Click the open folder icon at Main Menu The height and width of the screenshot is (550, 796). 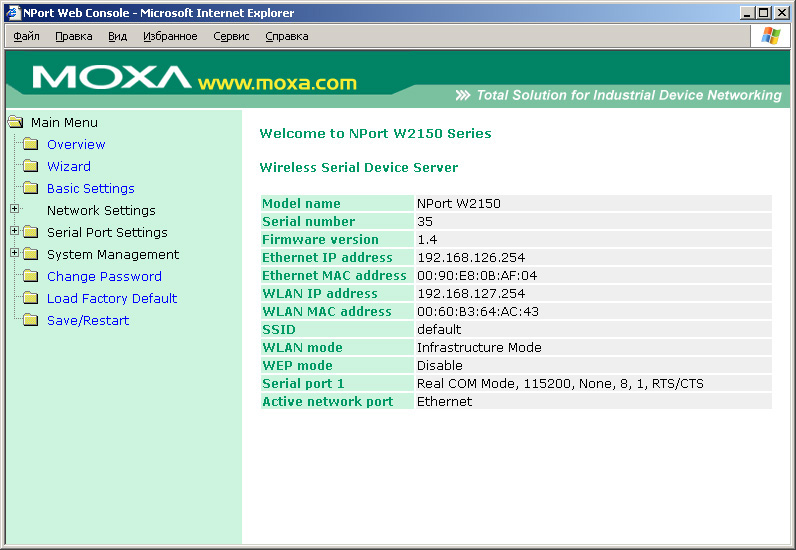tap(15, 123)
